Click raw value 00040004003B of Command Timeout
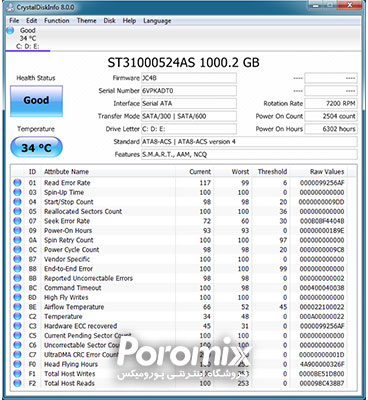The image size is (368, 400). tap(322, 288)
